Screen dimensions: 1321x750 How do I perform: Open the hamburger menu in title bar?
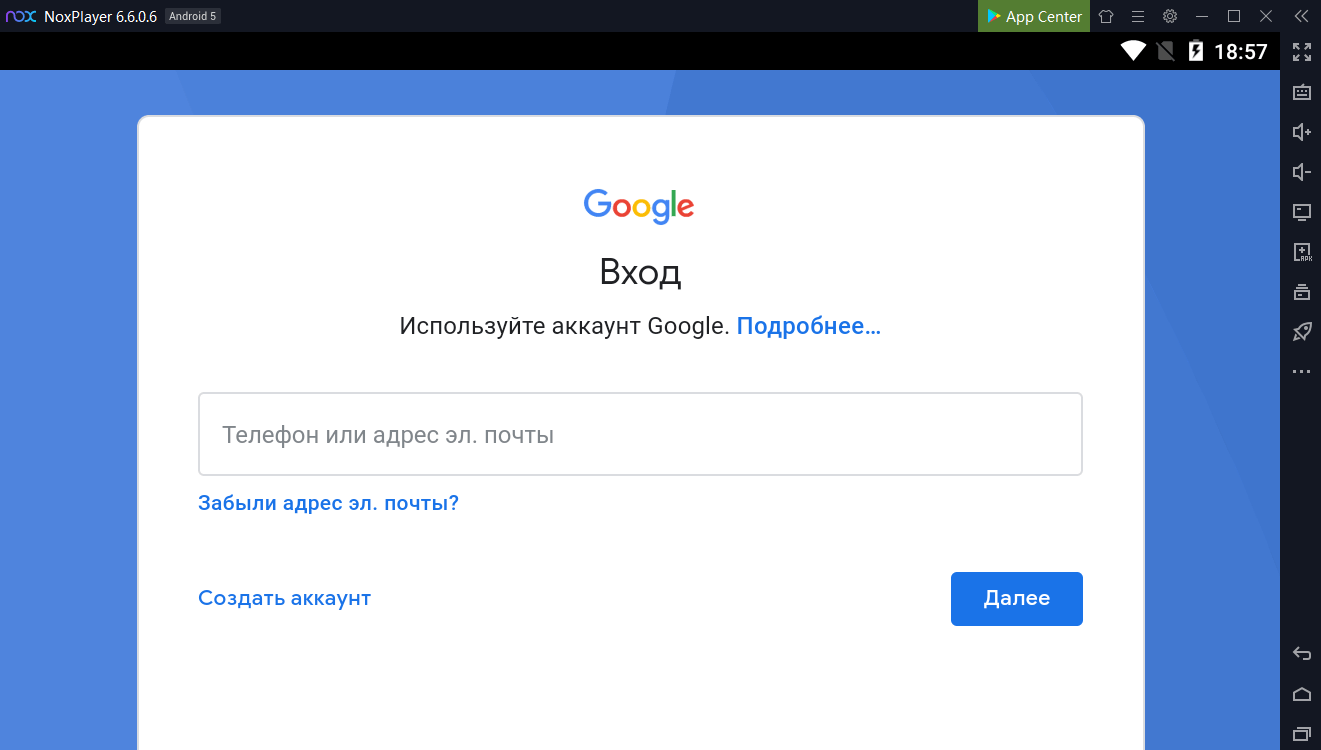point(1138,16)
